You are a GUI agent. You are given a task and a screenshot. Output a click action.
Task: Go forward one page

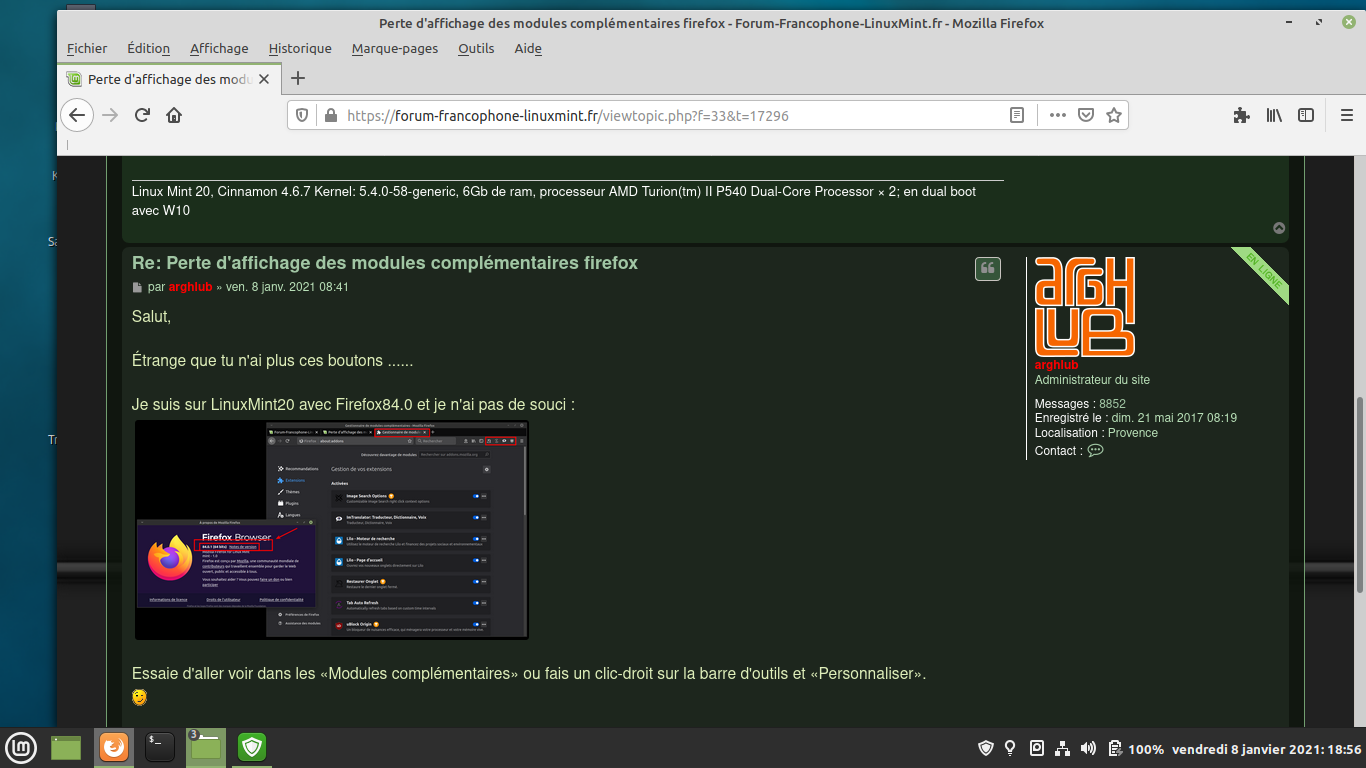[x=110, y=115]
